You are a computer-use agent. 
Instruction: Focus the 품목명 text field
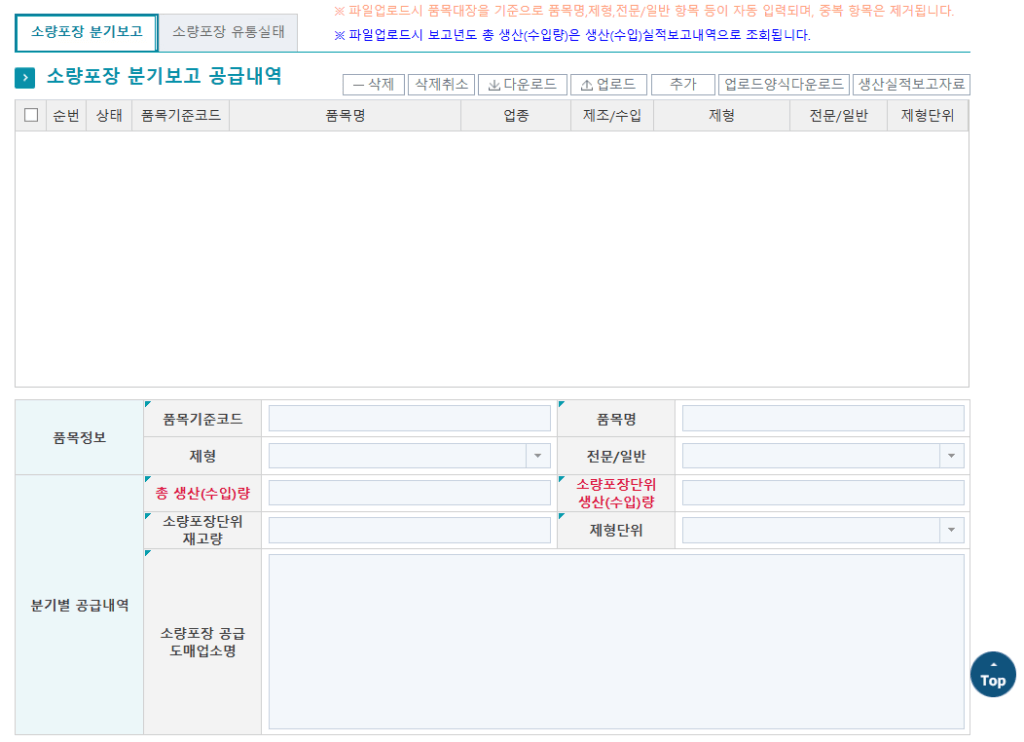(x=822, y=418)
